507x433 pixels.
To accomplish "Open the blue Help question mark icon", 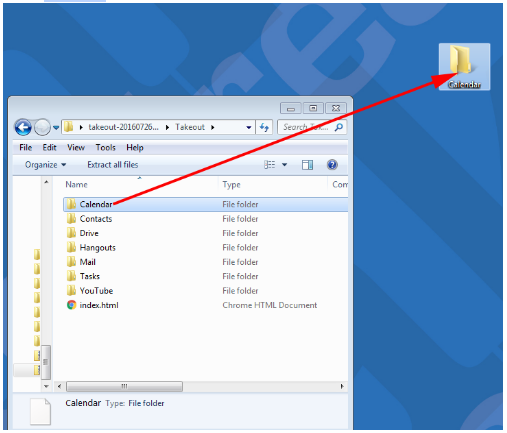I will click(x=332, y=165).
